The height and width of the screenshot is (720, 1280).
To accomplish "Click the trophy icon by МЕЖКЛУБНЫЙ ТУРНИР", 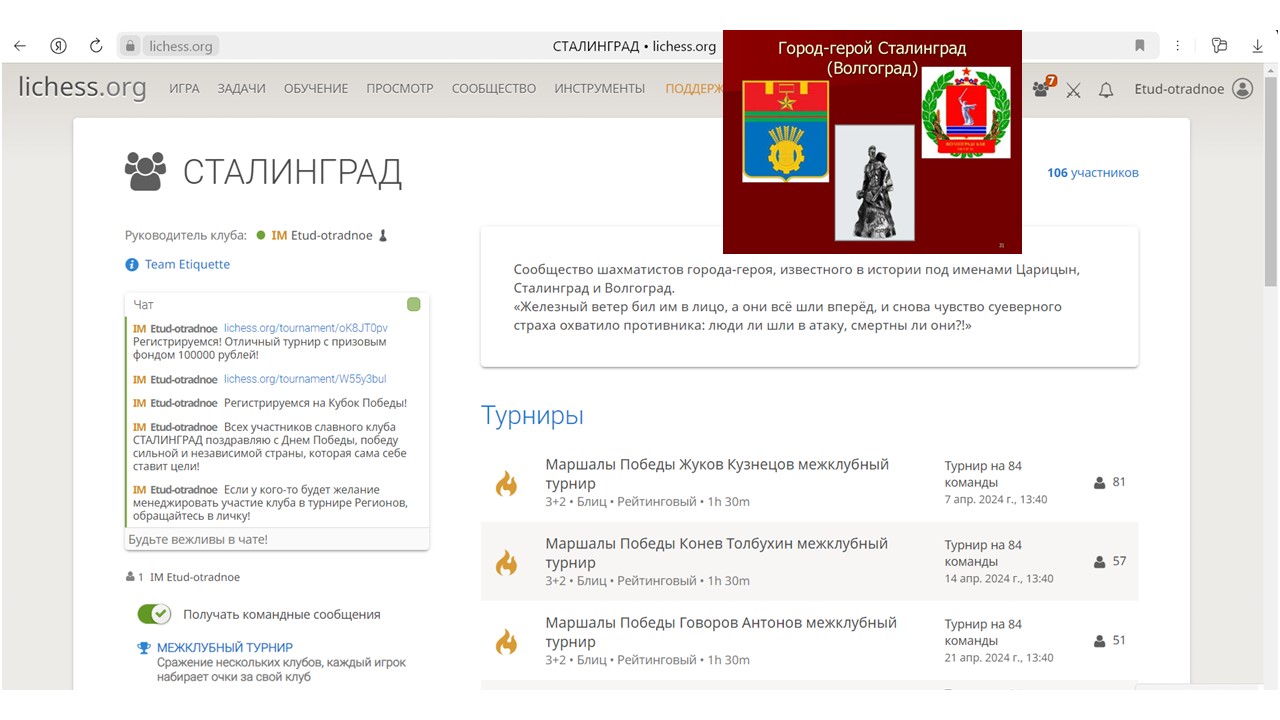I will click(144, 648).
